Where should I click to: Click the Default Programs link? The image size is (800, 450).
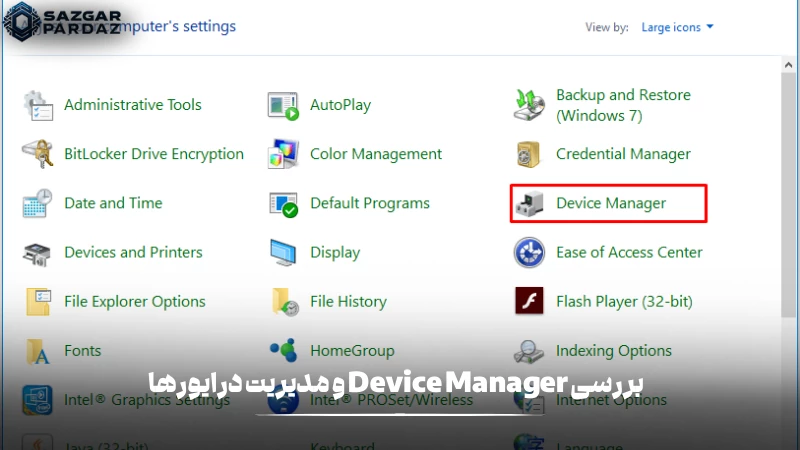pyautogui.click(x=370, y=203)
